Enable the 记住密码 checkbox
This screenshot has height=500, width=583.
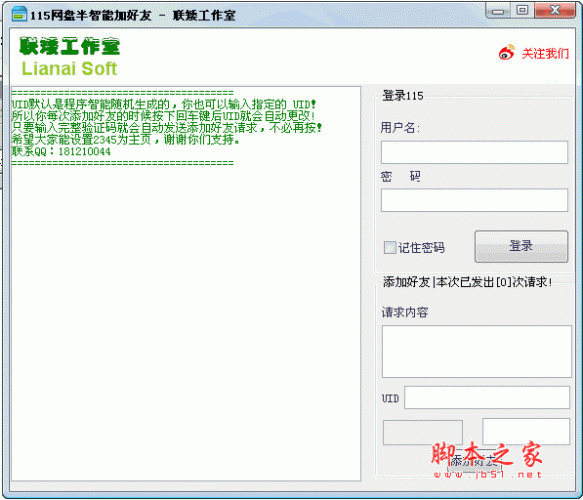pyautogui.click(x=390, y=247)
